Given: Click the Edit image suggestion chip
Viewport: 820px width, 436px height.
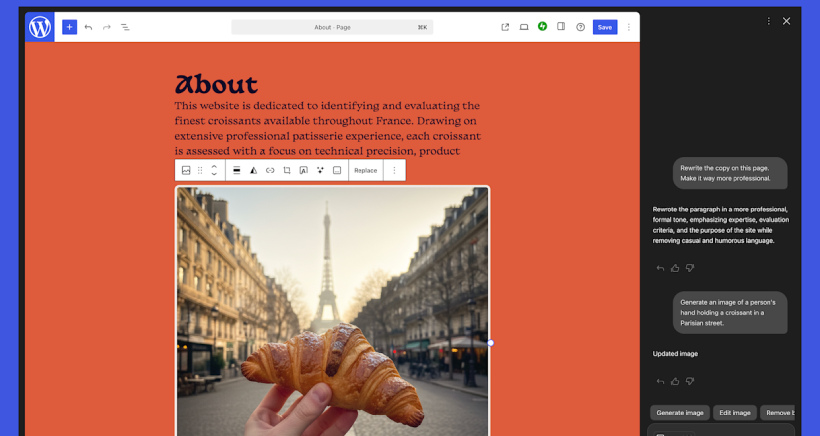Looking at the screenshot, I should (734, 412).
